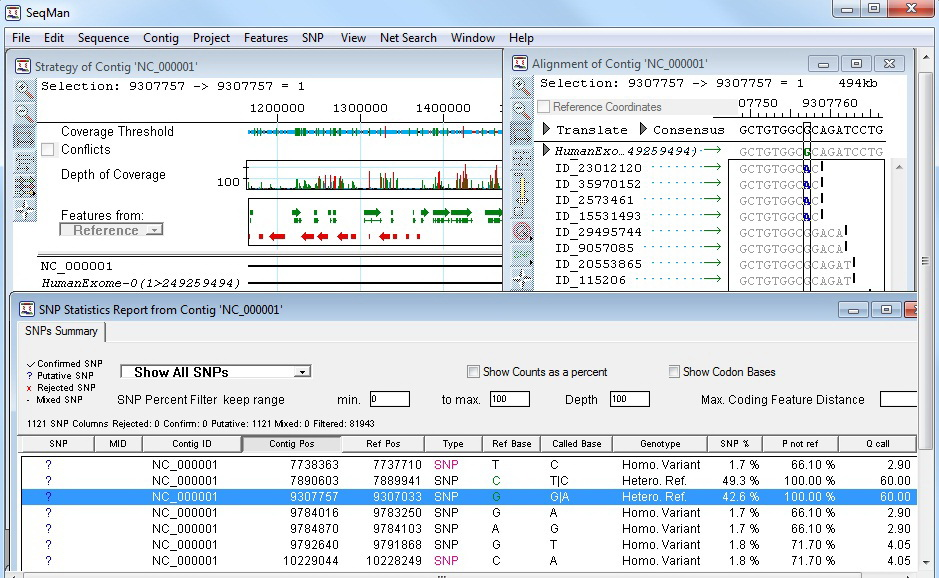Select sequence ID_23012120 in Alignment window
The width and height of the screenshot is (939, 578).
coord(598,168)
